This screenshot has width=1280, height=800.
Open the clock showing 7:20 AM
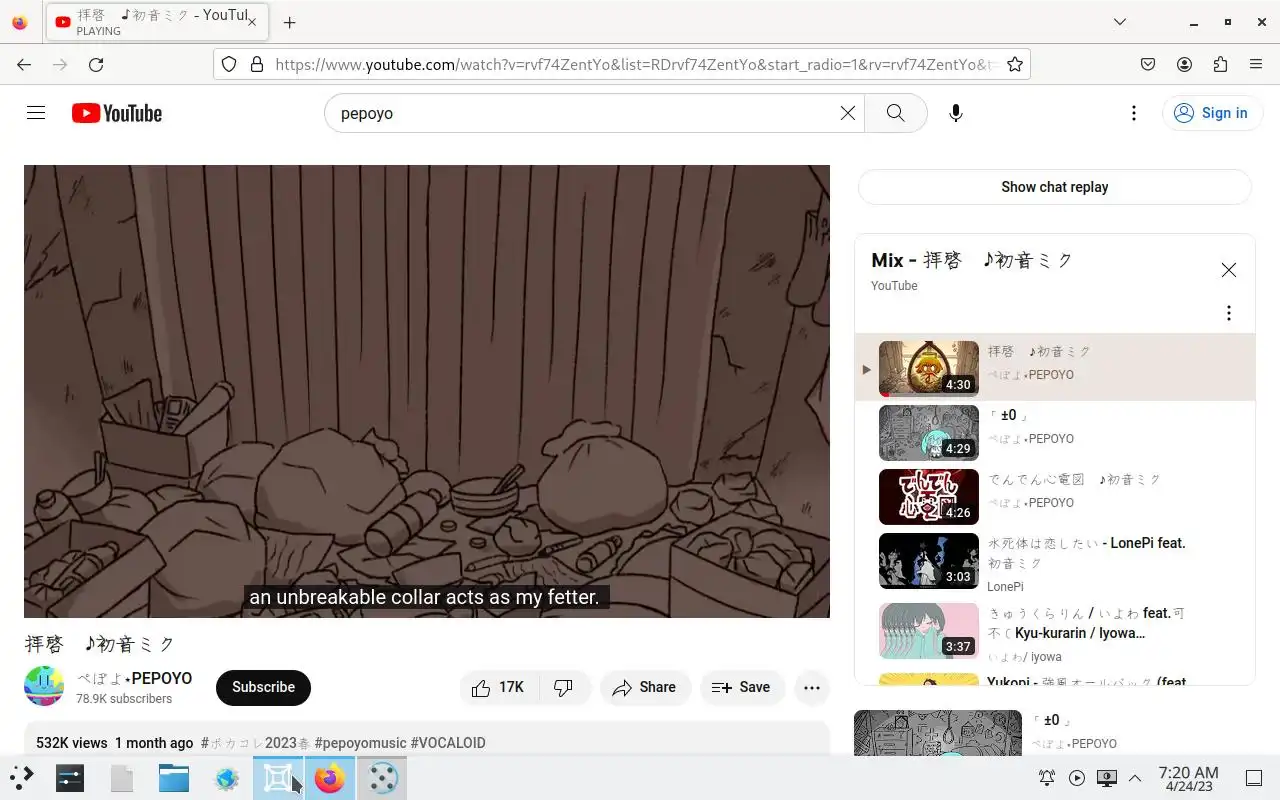pyautogui.click(x=1188, y=778)
